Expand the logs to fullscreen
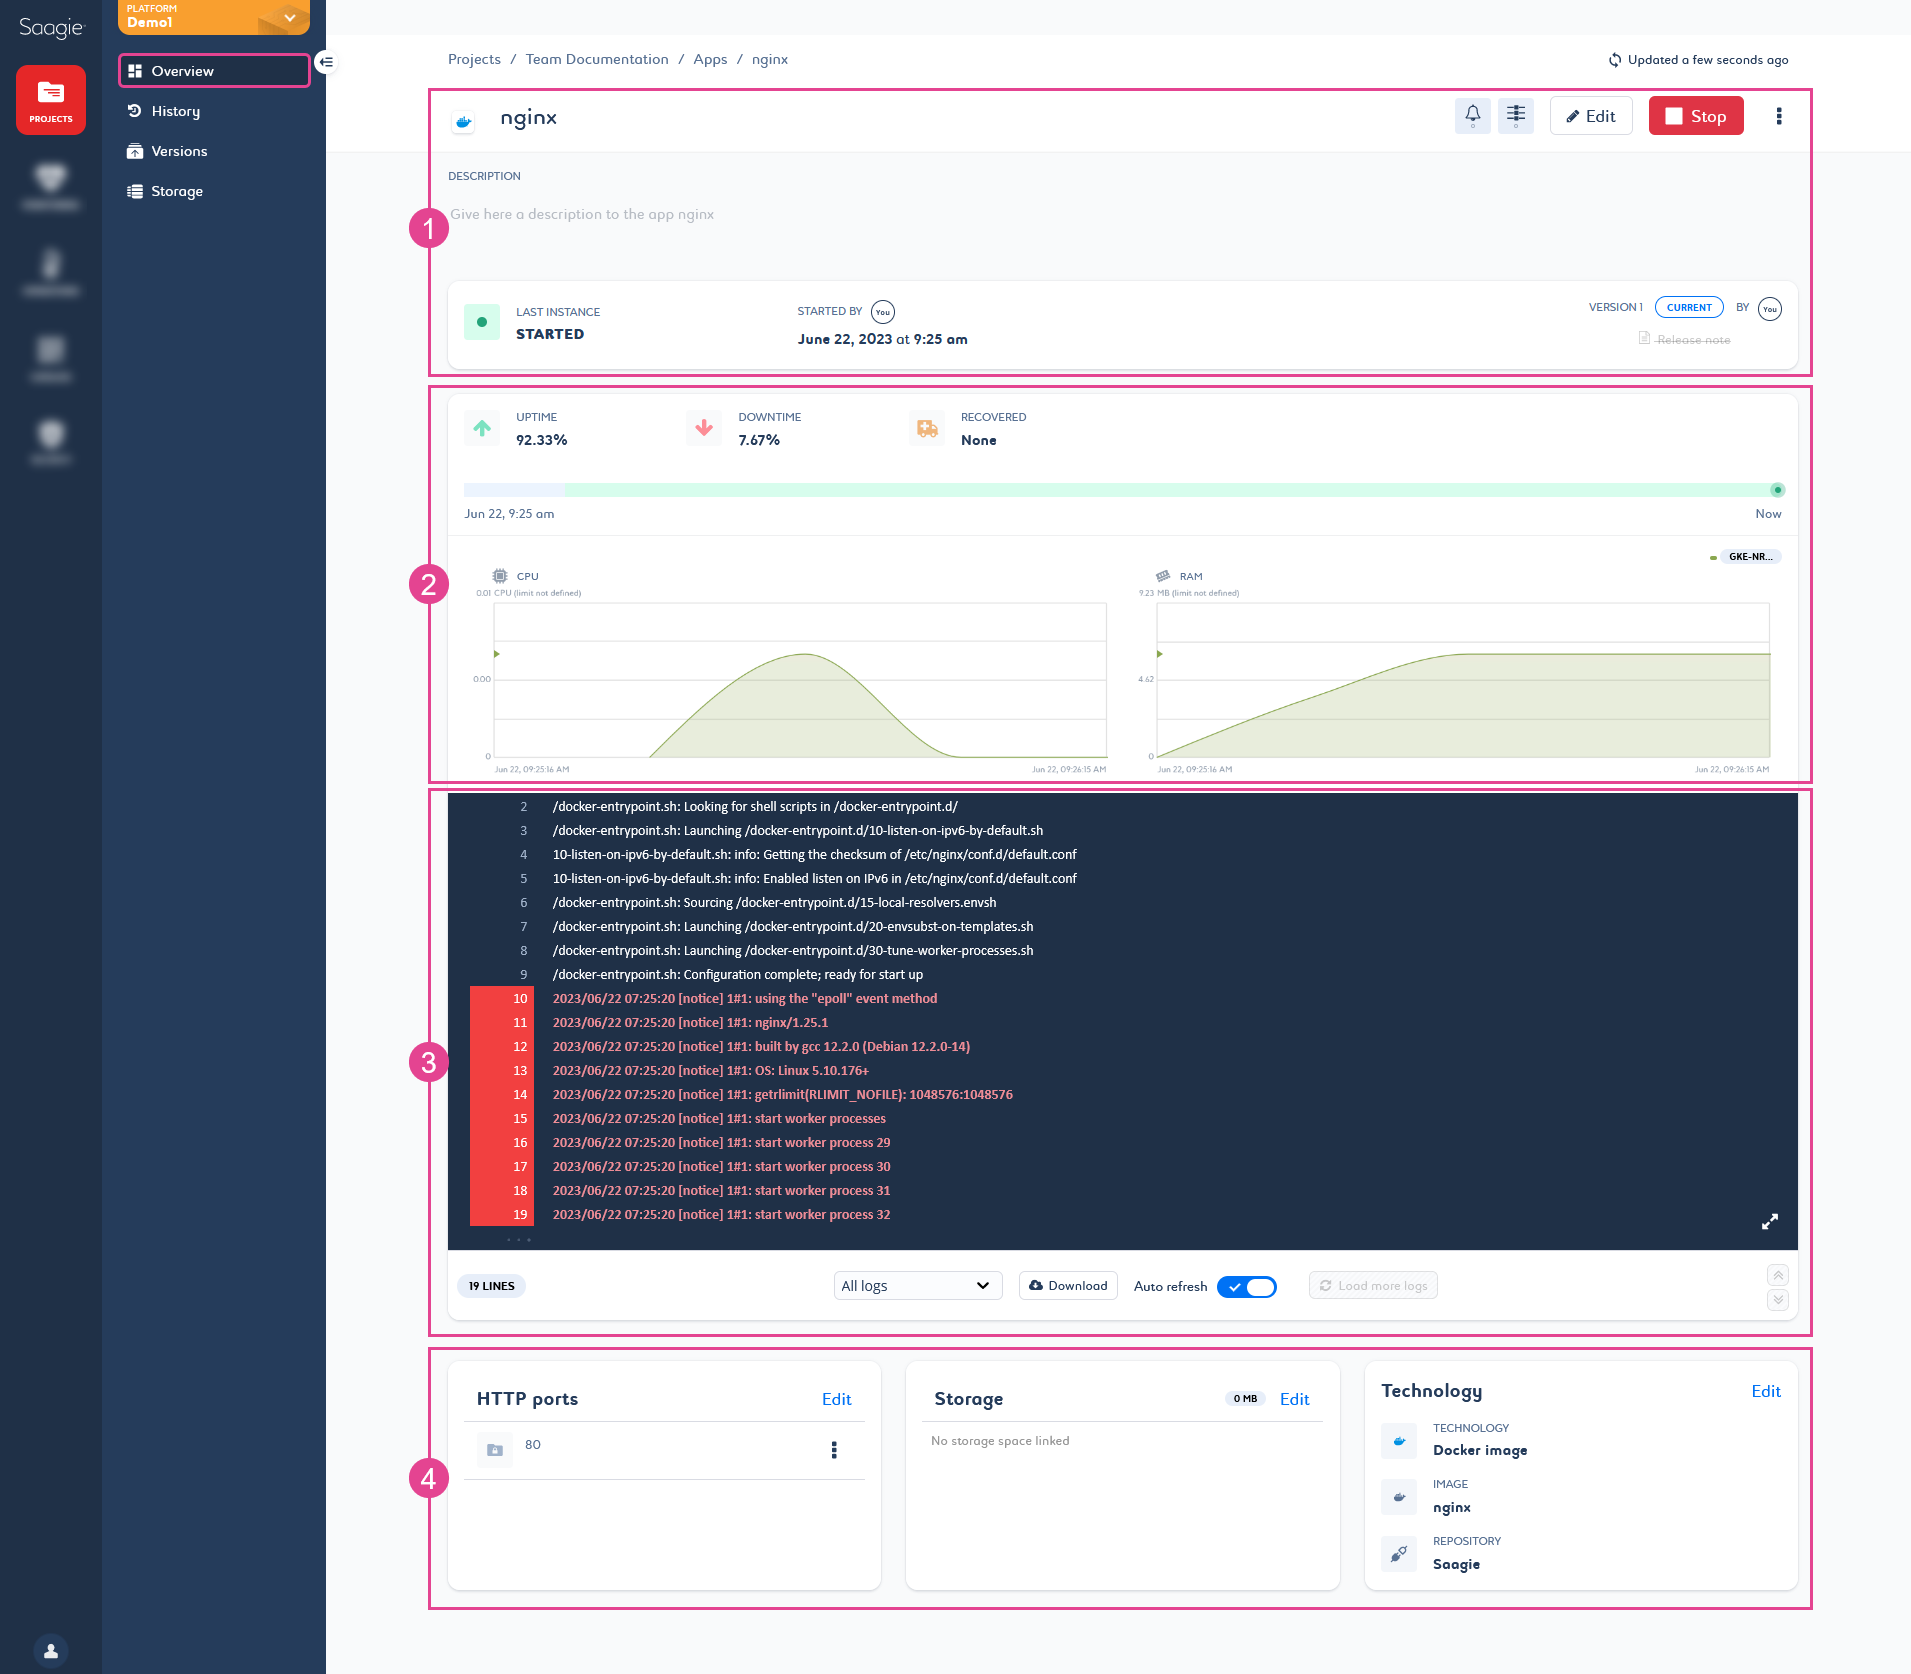The height and width of the screenshot is (1674, 1911). pos(1770,1222)
